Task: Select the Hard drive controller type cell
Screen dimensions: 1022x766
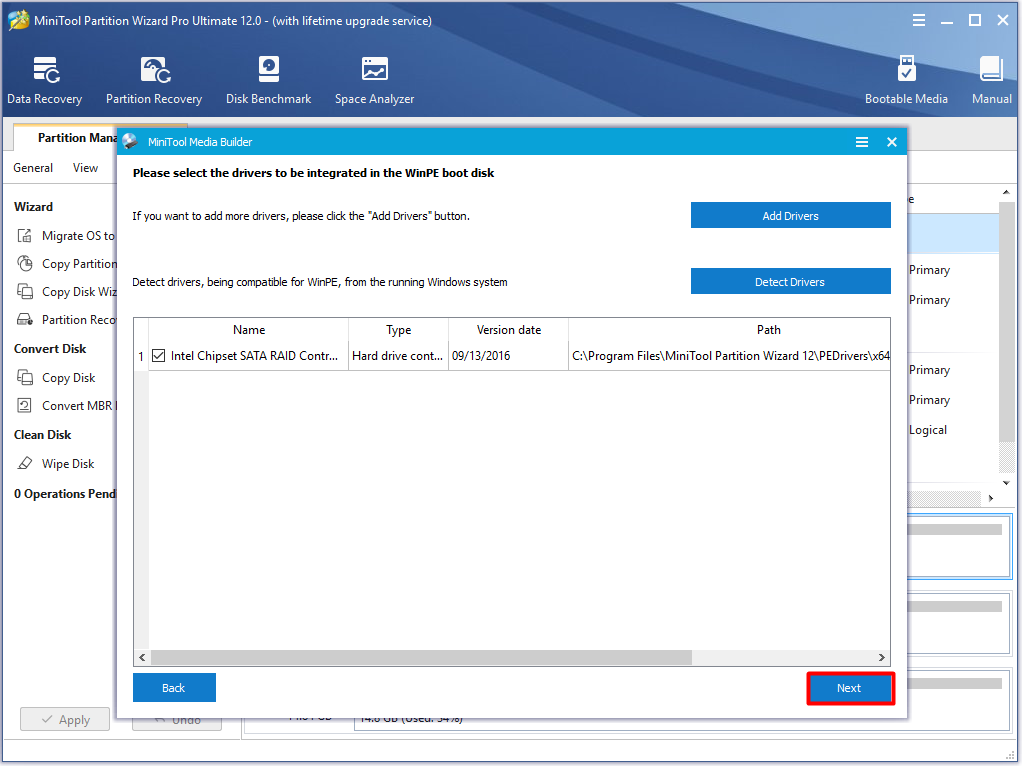Action: 398,356
